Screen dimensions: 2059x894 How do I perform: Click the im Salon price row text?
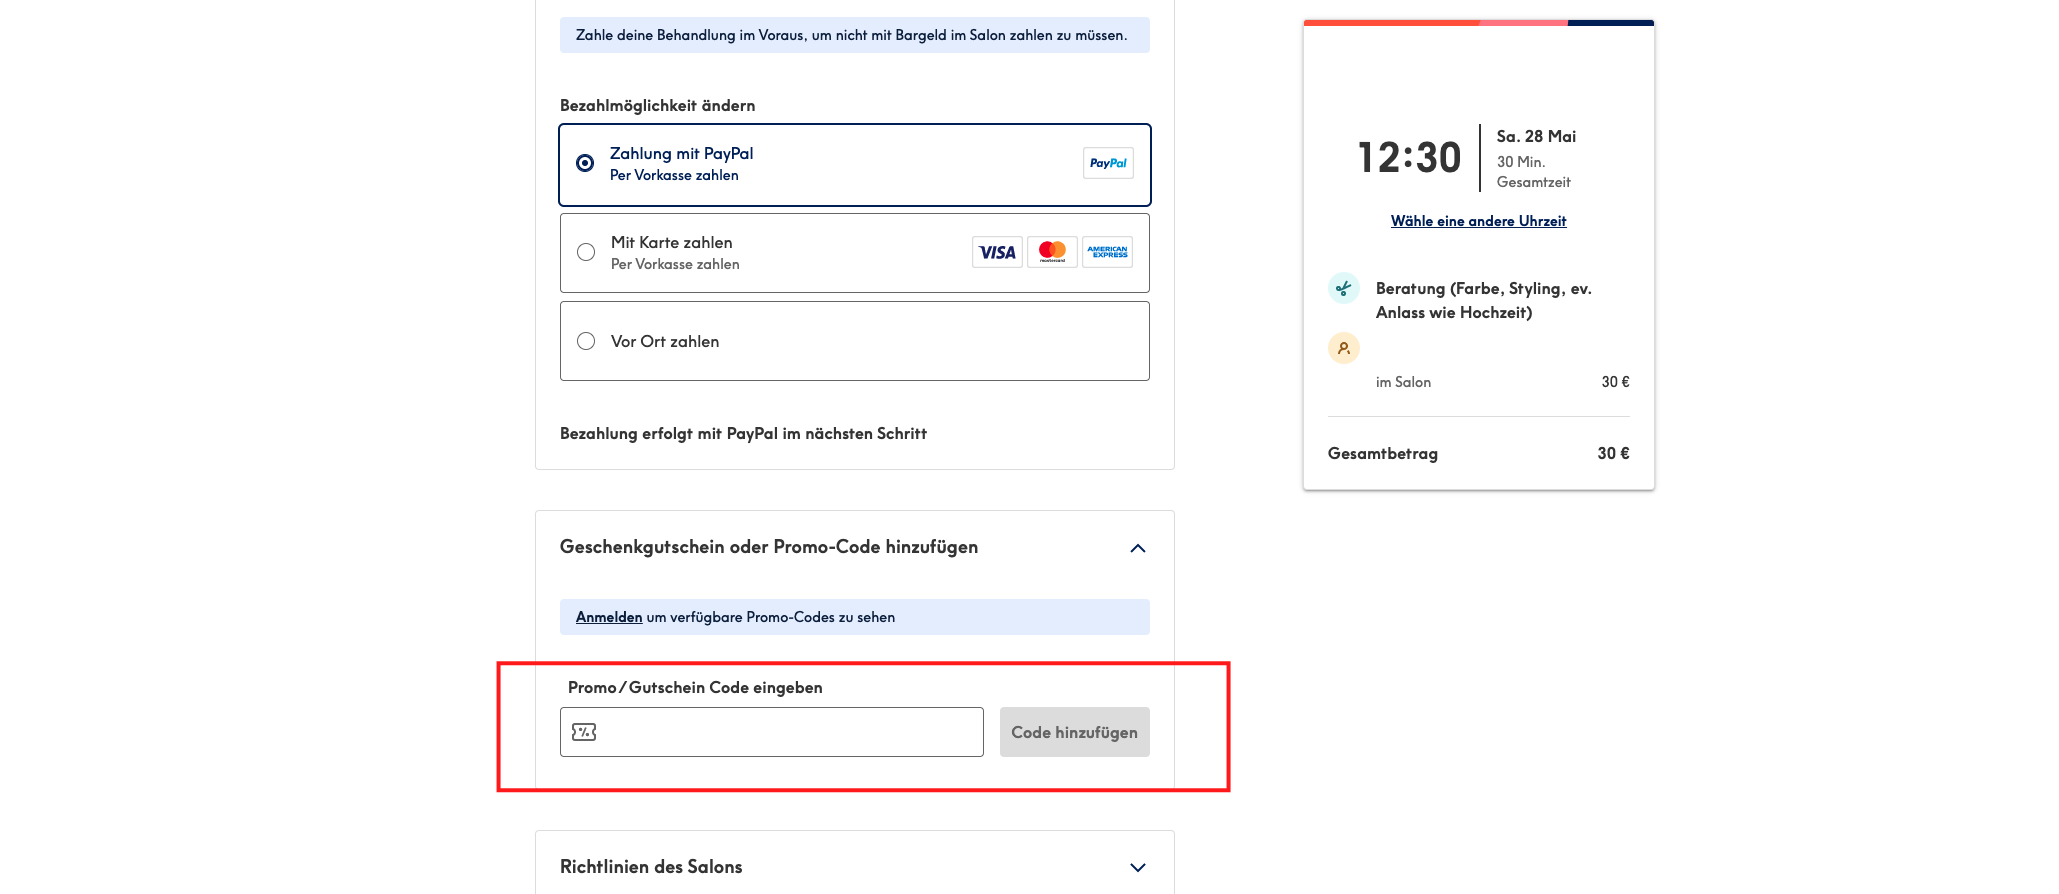click(x=1403, y=382)
